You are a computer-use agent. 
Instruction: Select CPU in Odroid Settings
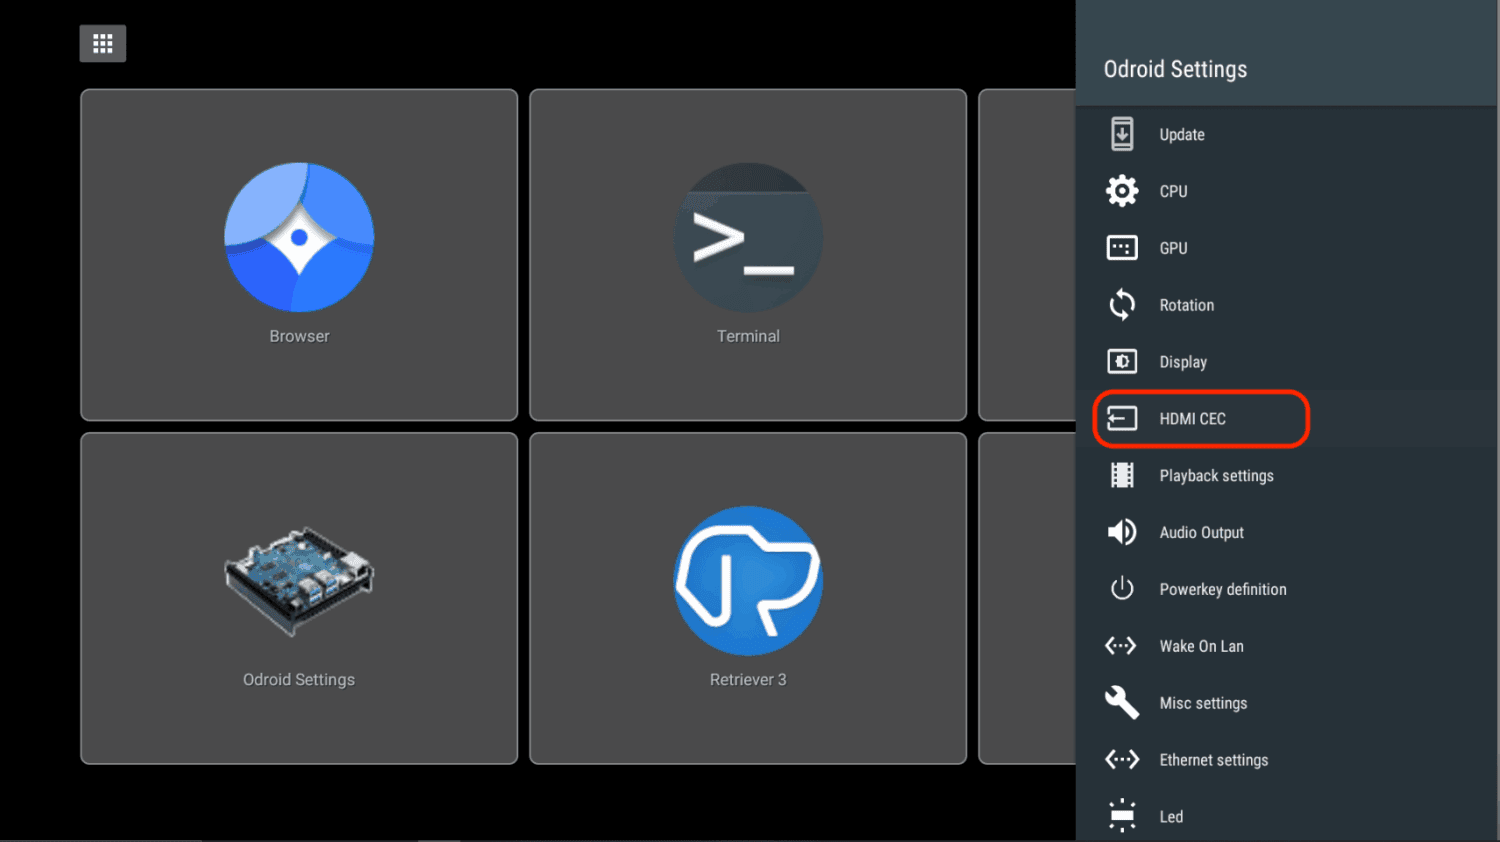(x=1288, y=191)
